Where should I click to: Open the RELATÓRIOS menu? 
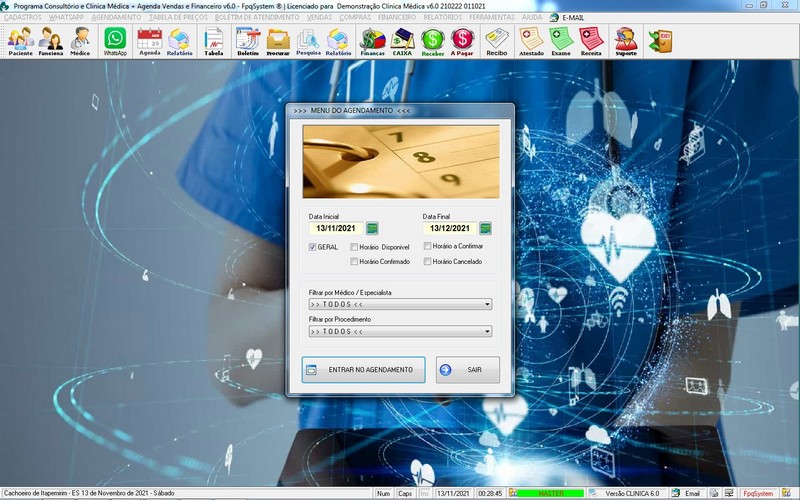click(x=442, y=17)
